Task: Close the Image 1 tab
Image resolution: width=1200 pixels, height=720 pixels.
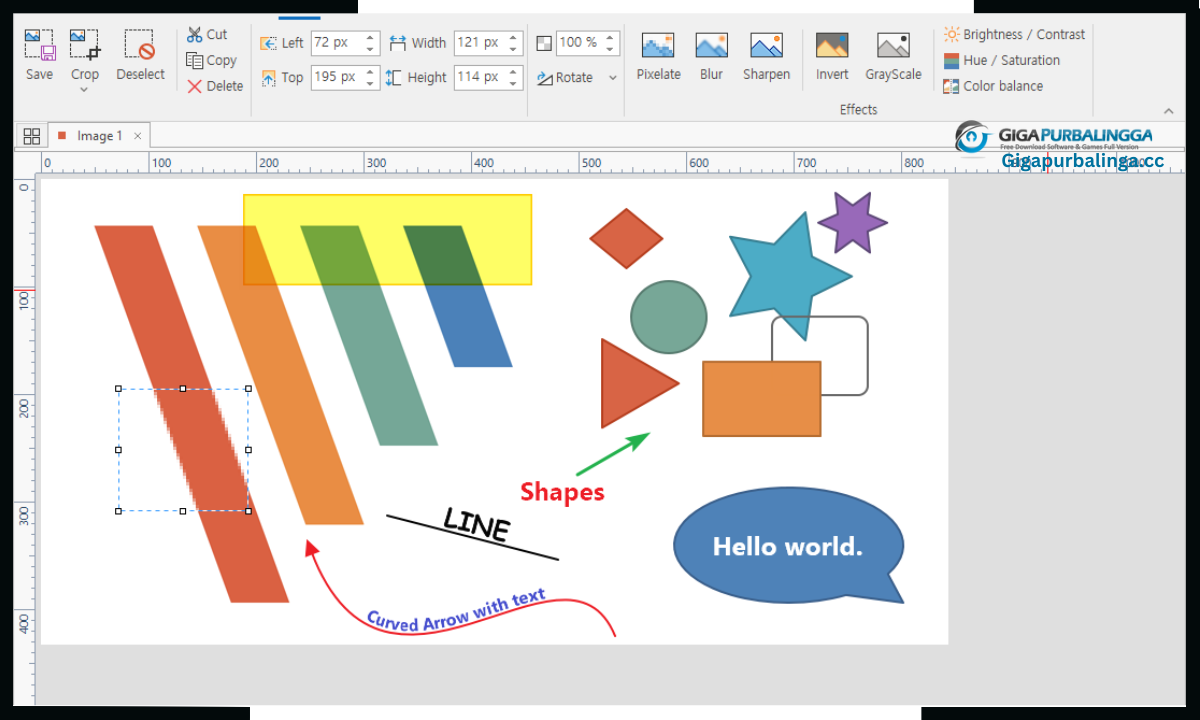Action: 138,136
